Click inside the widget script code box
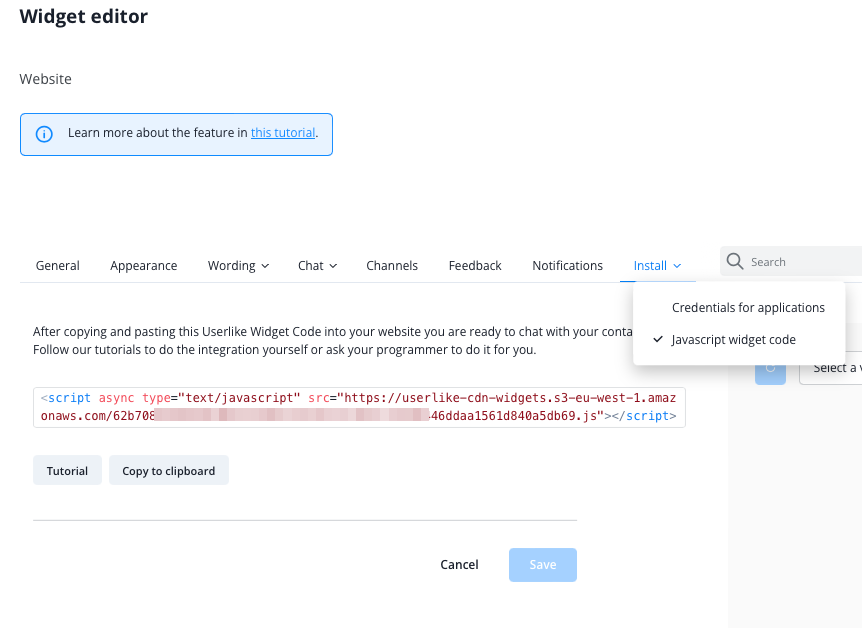The image size is (862, 628). coord(359,407)
